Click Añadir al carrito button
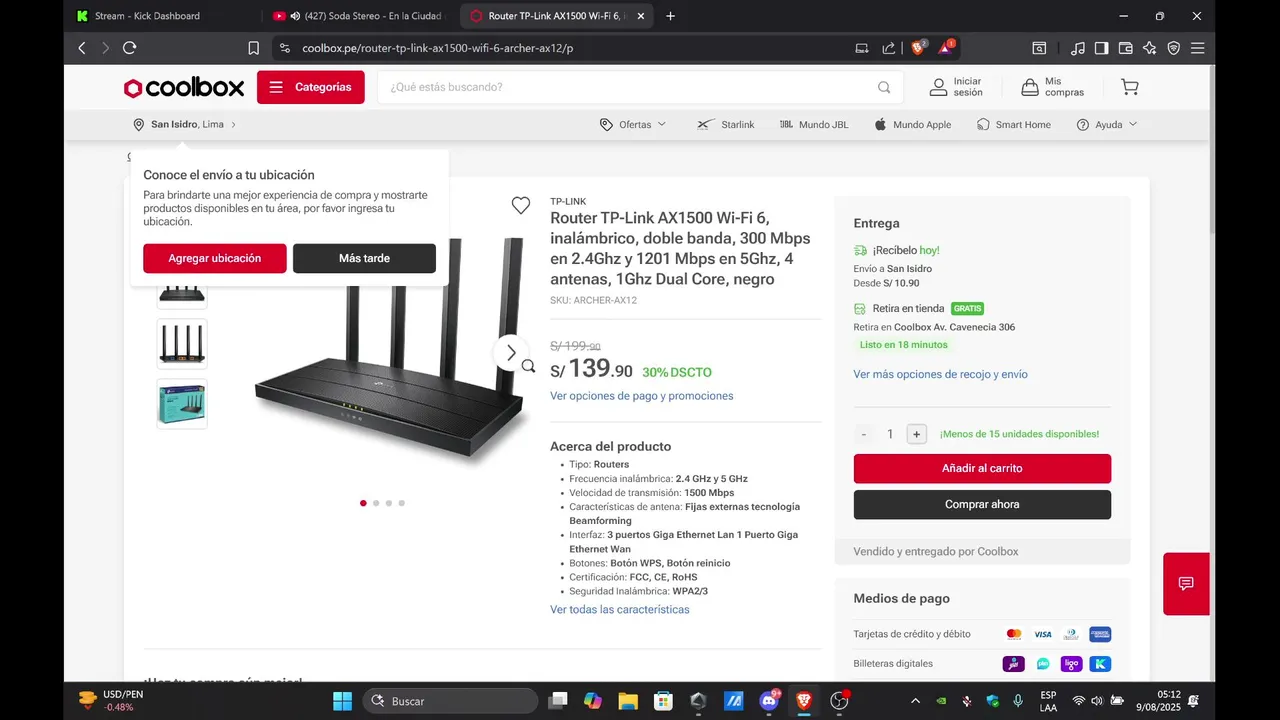Viewport: 1280px width, 720px height. [x=982, y=468]
